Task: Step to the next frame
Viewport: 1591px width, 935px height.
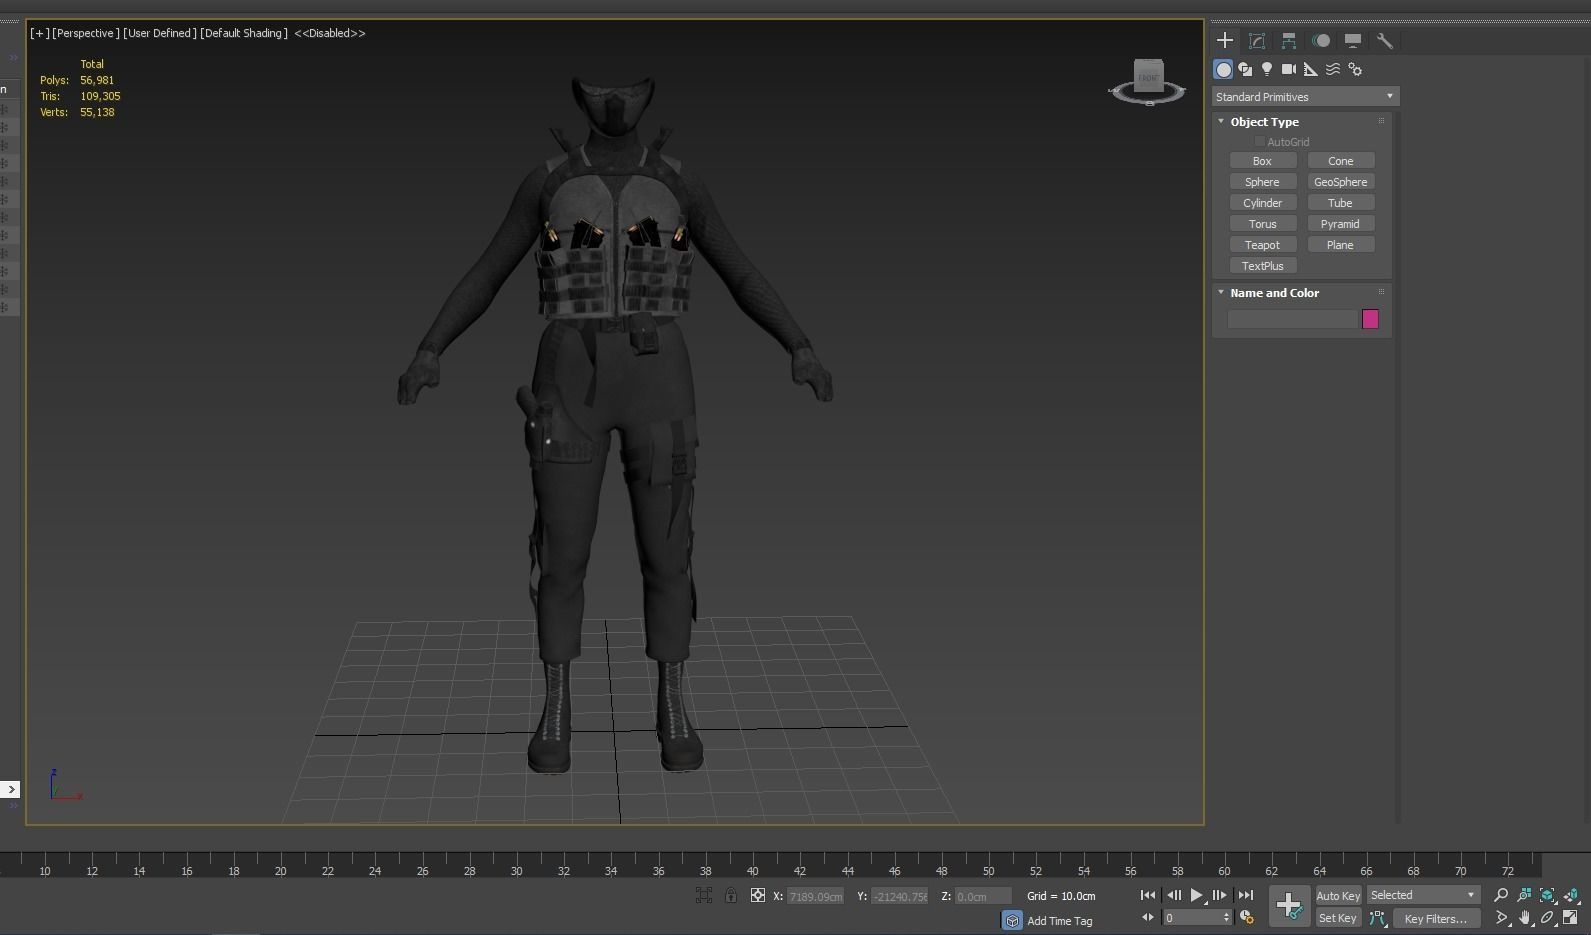Action: 1219,895
